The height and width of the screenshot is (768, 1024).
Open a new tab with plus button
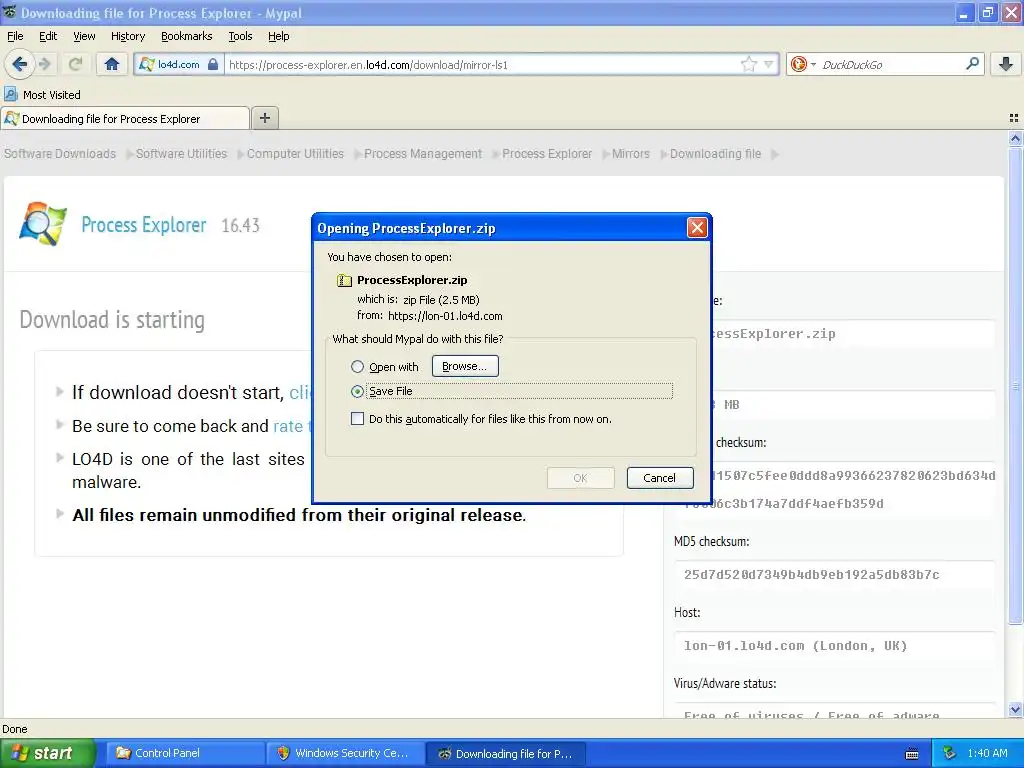[265, 118]
